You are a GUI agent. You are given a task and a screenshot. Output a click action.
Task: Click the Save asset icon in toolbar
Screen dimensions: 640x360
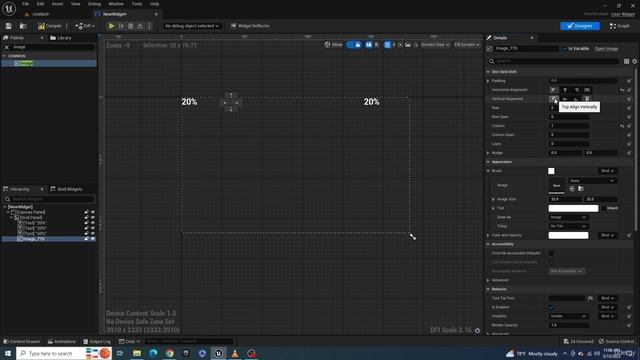[9, 26]
